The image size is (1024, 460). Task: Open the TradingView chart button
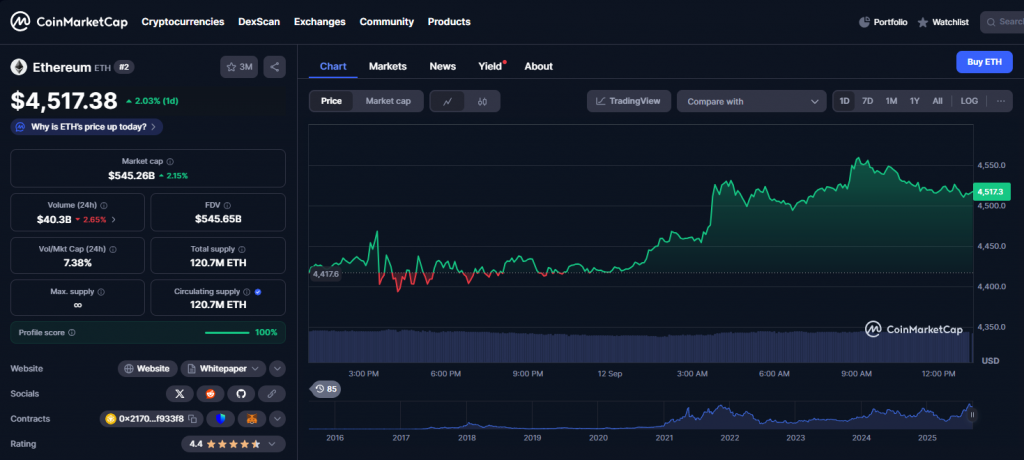(x=629, y=101)
